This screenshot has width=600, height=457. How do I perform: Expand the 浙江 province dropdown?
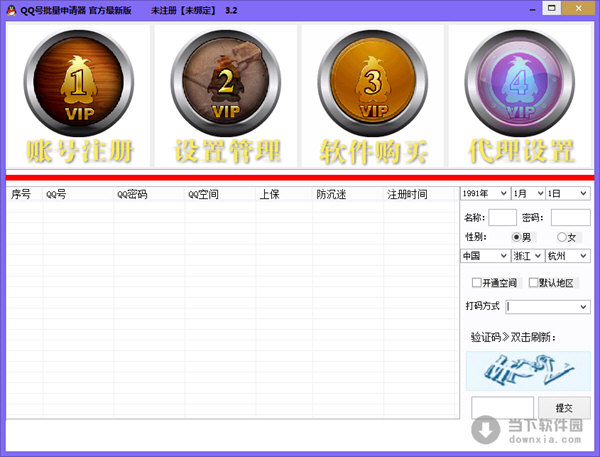coord(528,256)
